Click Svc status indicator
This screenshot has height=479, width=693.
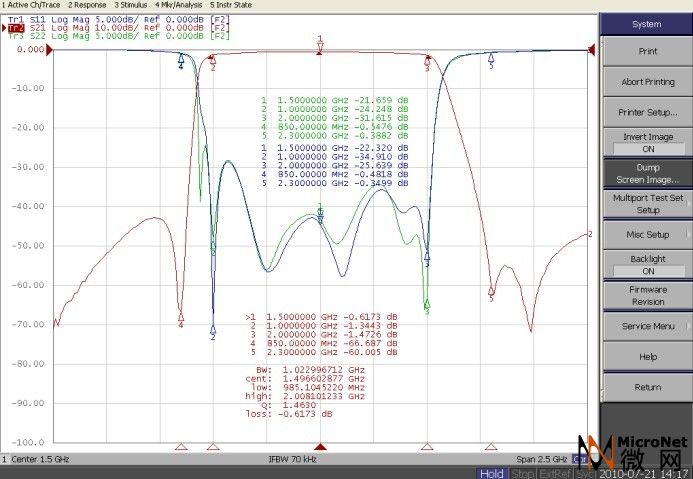(x=586, y=474)
